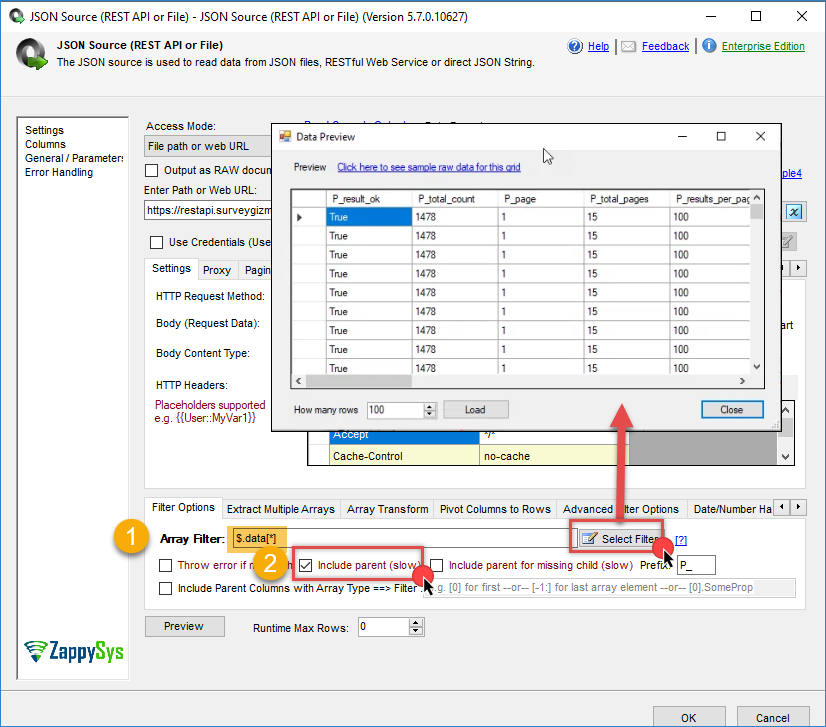Open the Array Transform tab
Viewport: 826px width, 727px height.
[x=387, y=509]
